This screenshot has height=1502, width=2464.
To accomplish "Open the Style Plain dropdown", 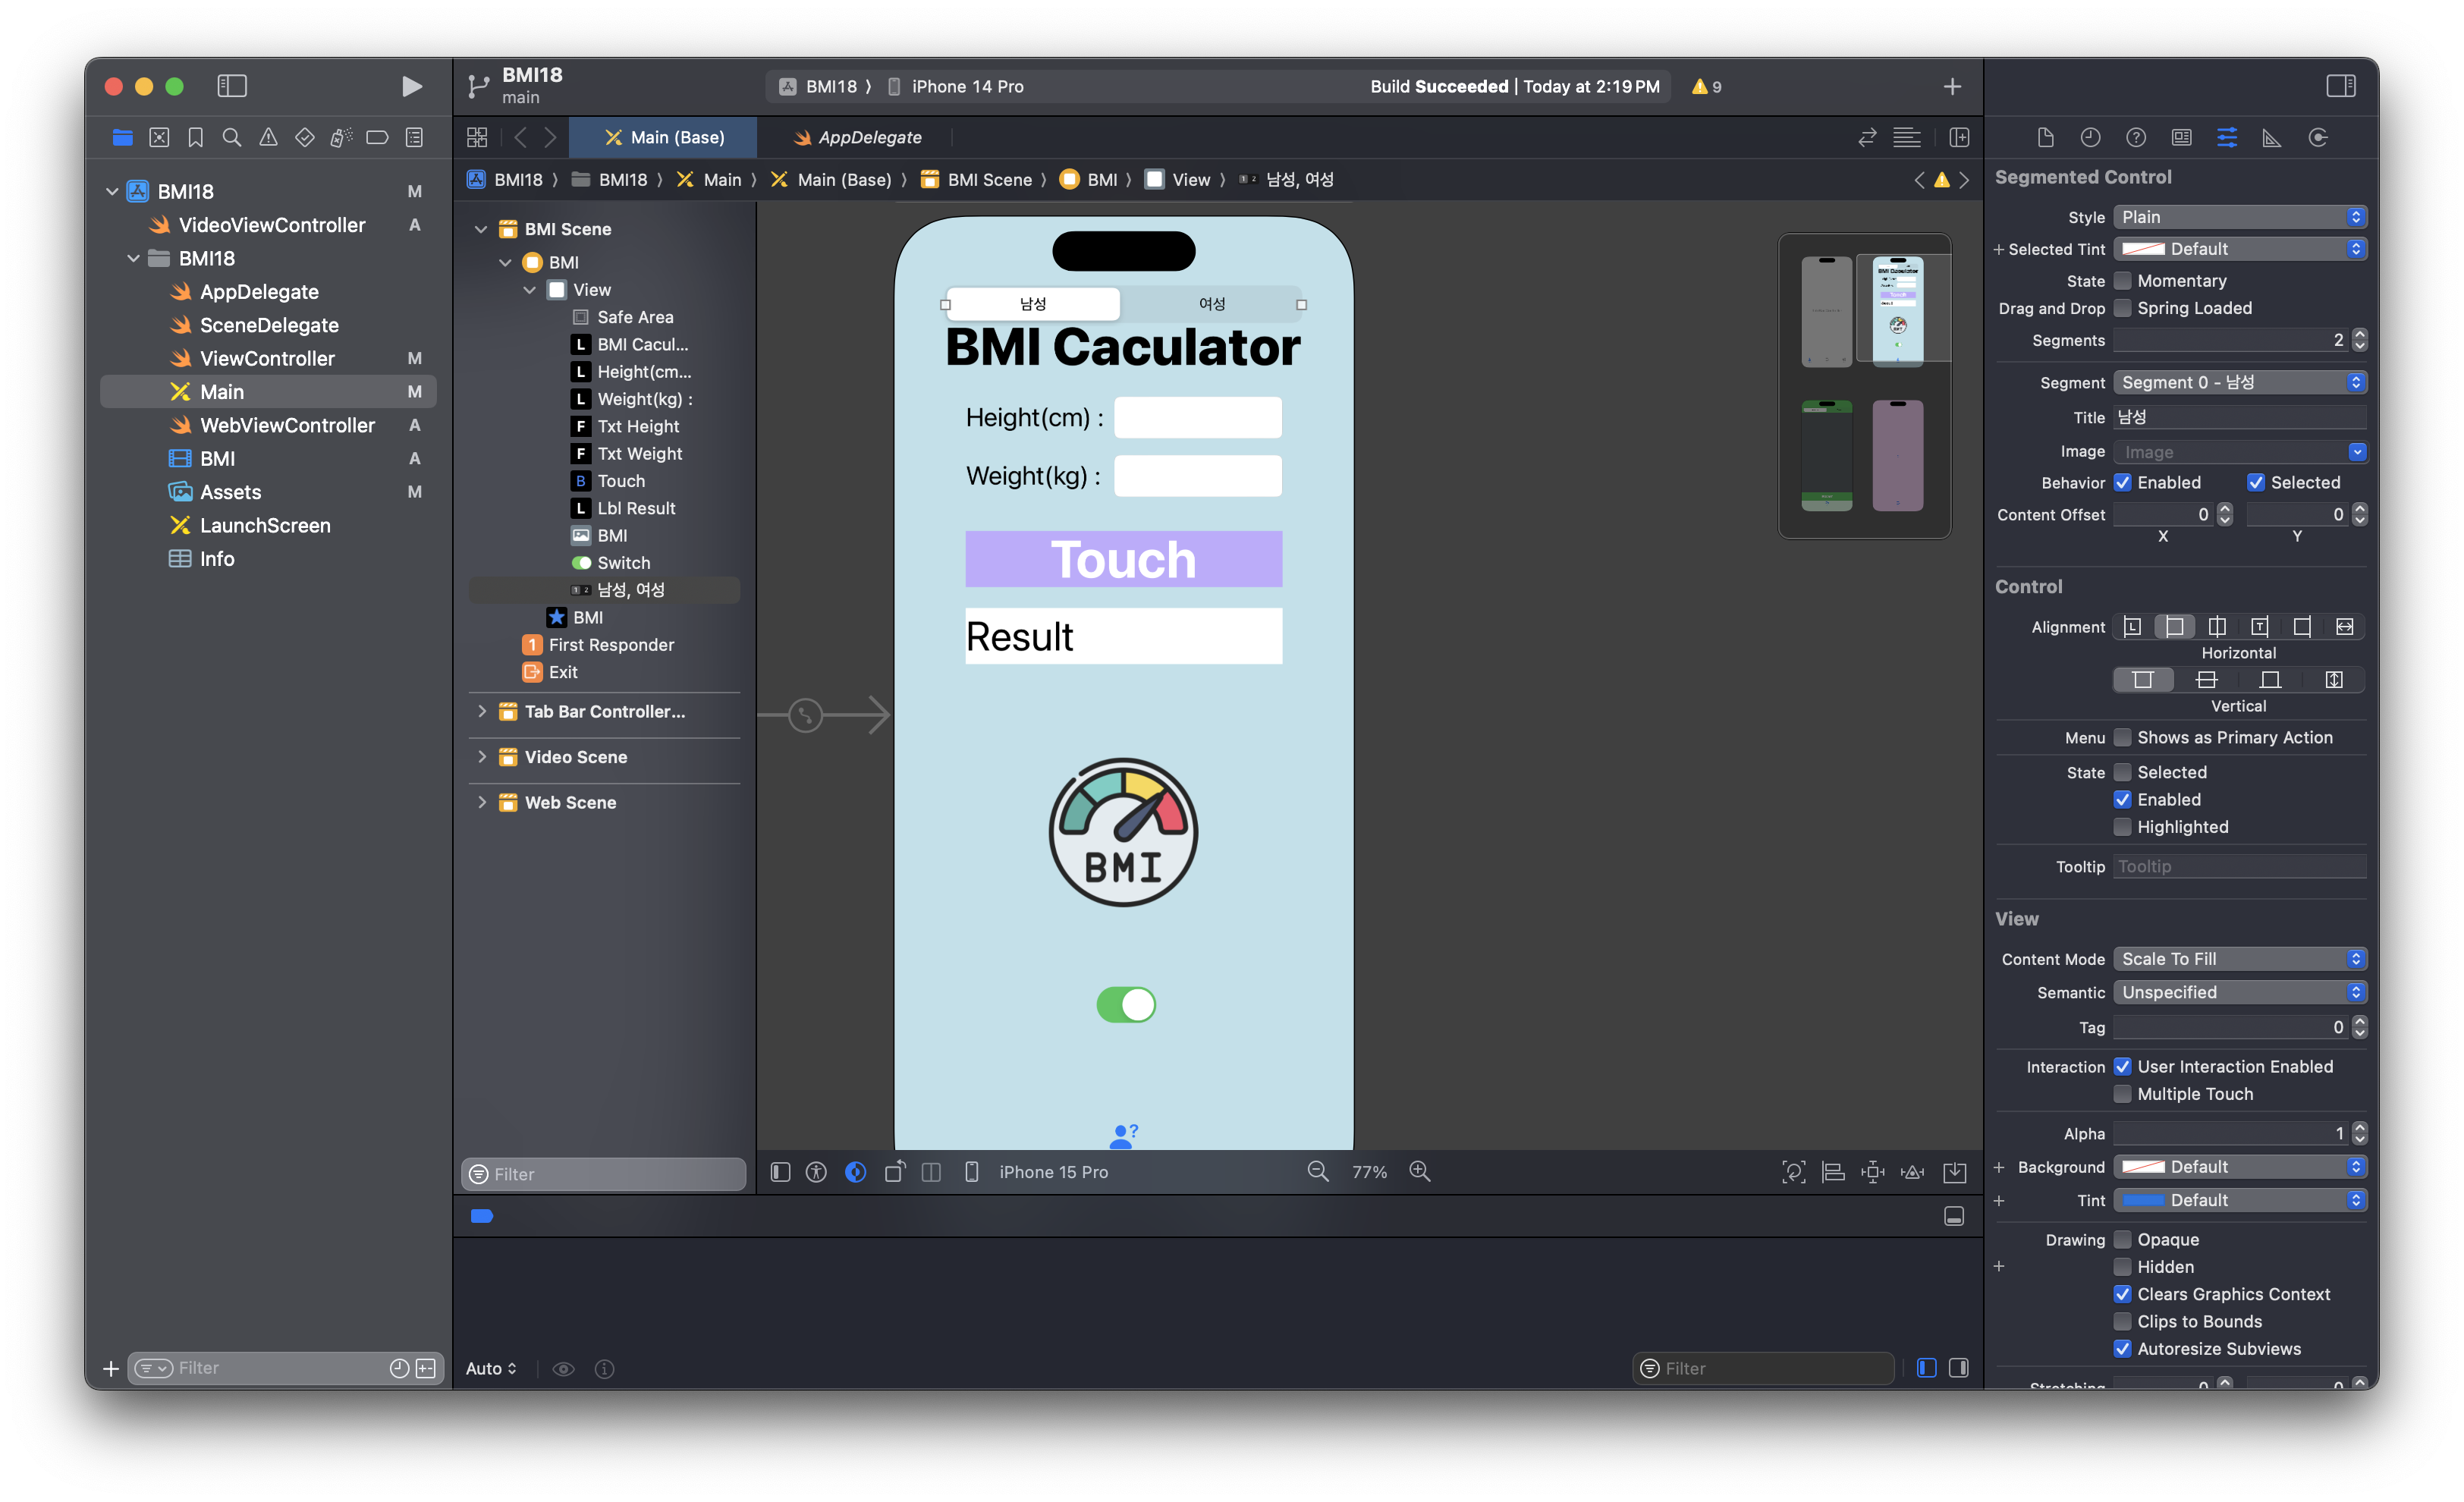I will tap(2239, 217).
